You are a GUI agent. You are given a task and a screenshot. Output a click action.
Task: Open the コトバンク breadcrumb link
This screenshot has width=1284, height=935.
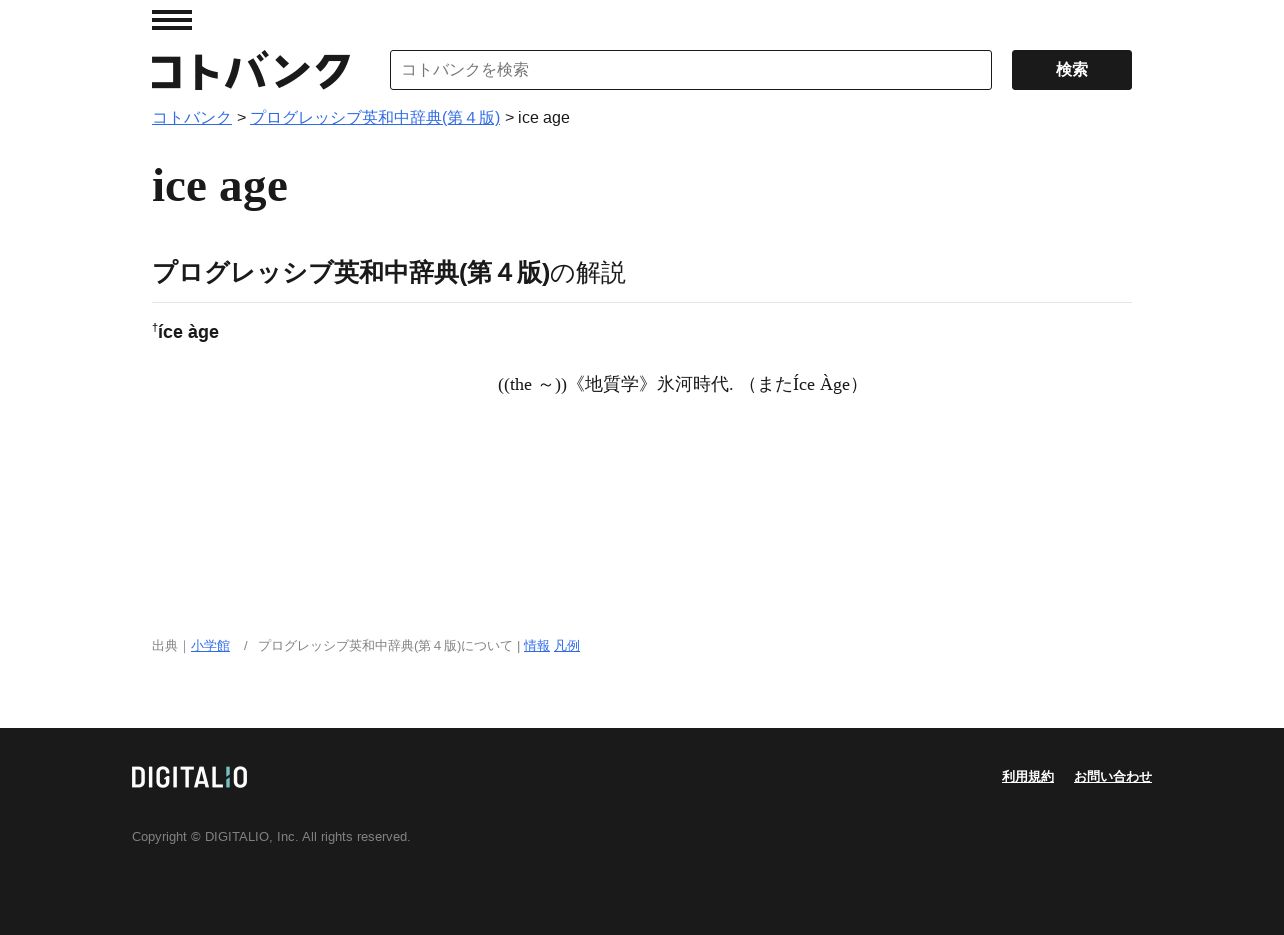coord(192,118)
